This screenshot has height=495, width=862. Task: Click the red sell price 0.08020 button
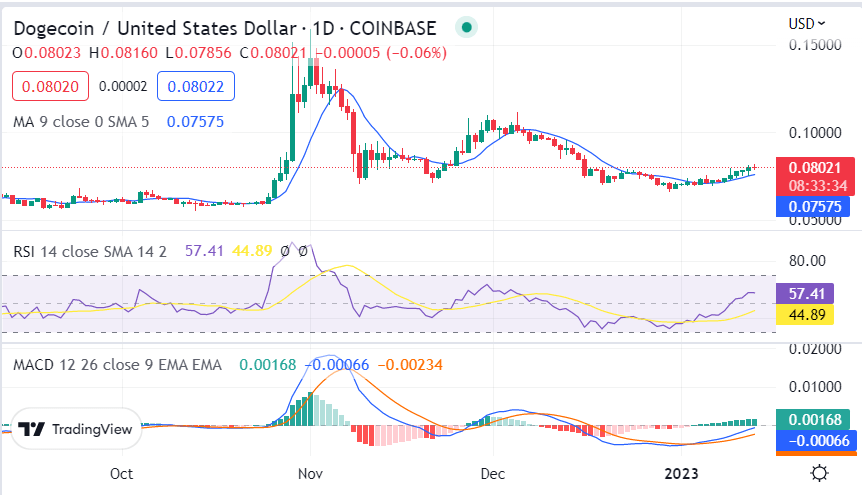(x=50, y=87)
